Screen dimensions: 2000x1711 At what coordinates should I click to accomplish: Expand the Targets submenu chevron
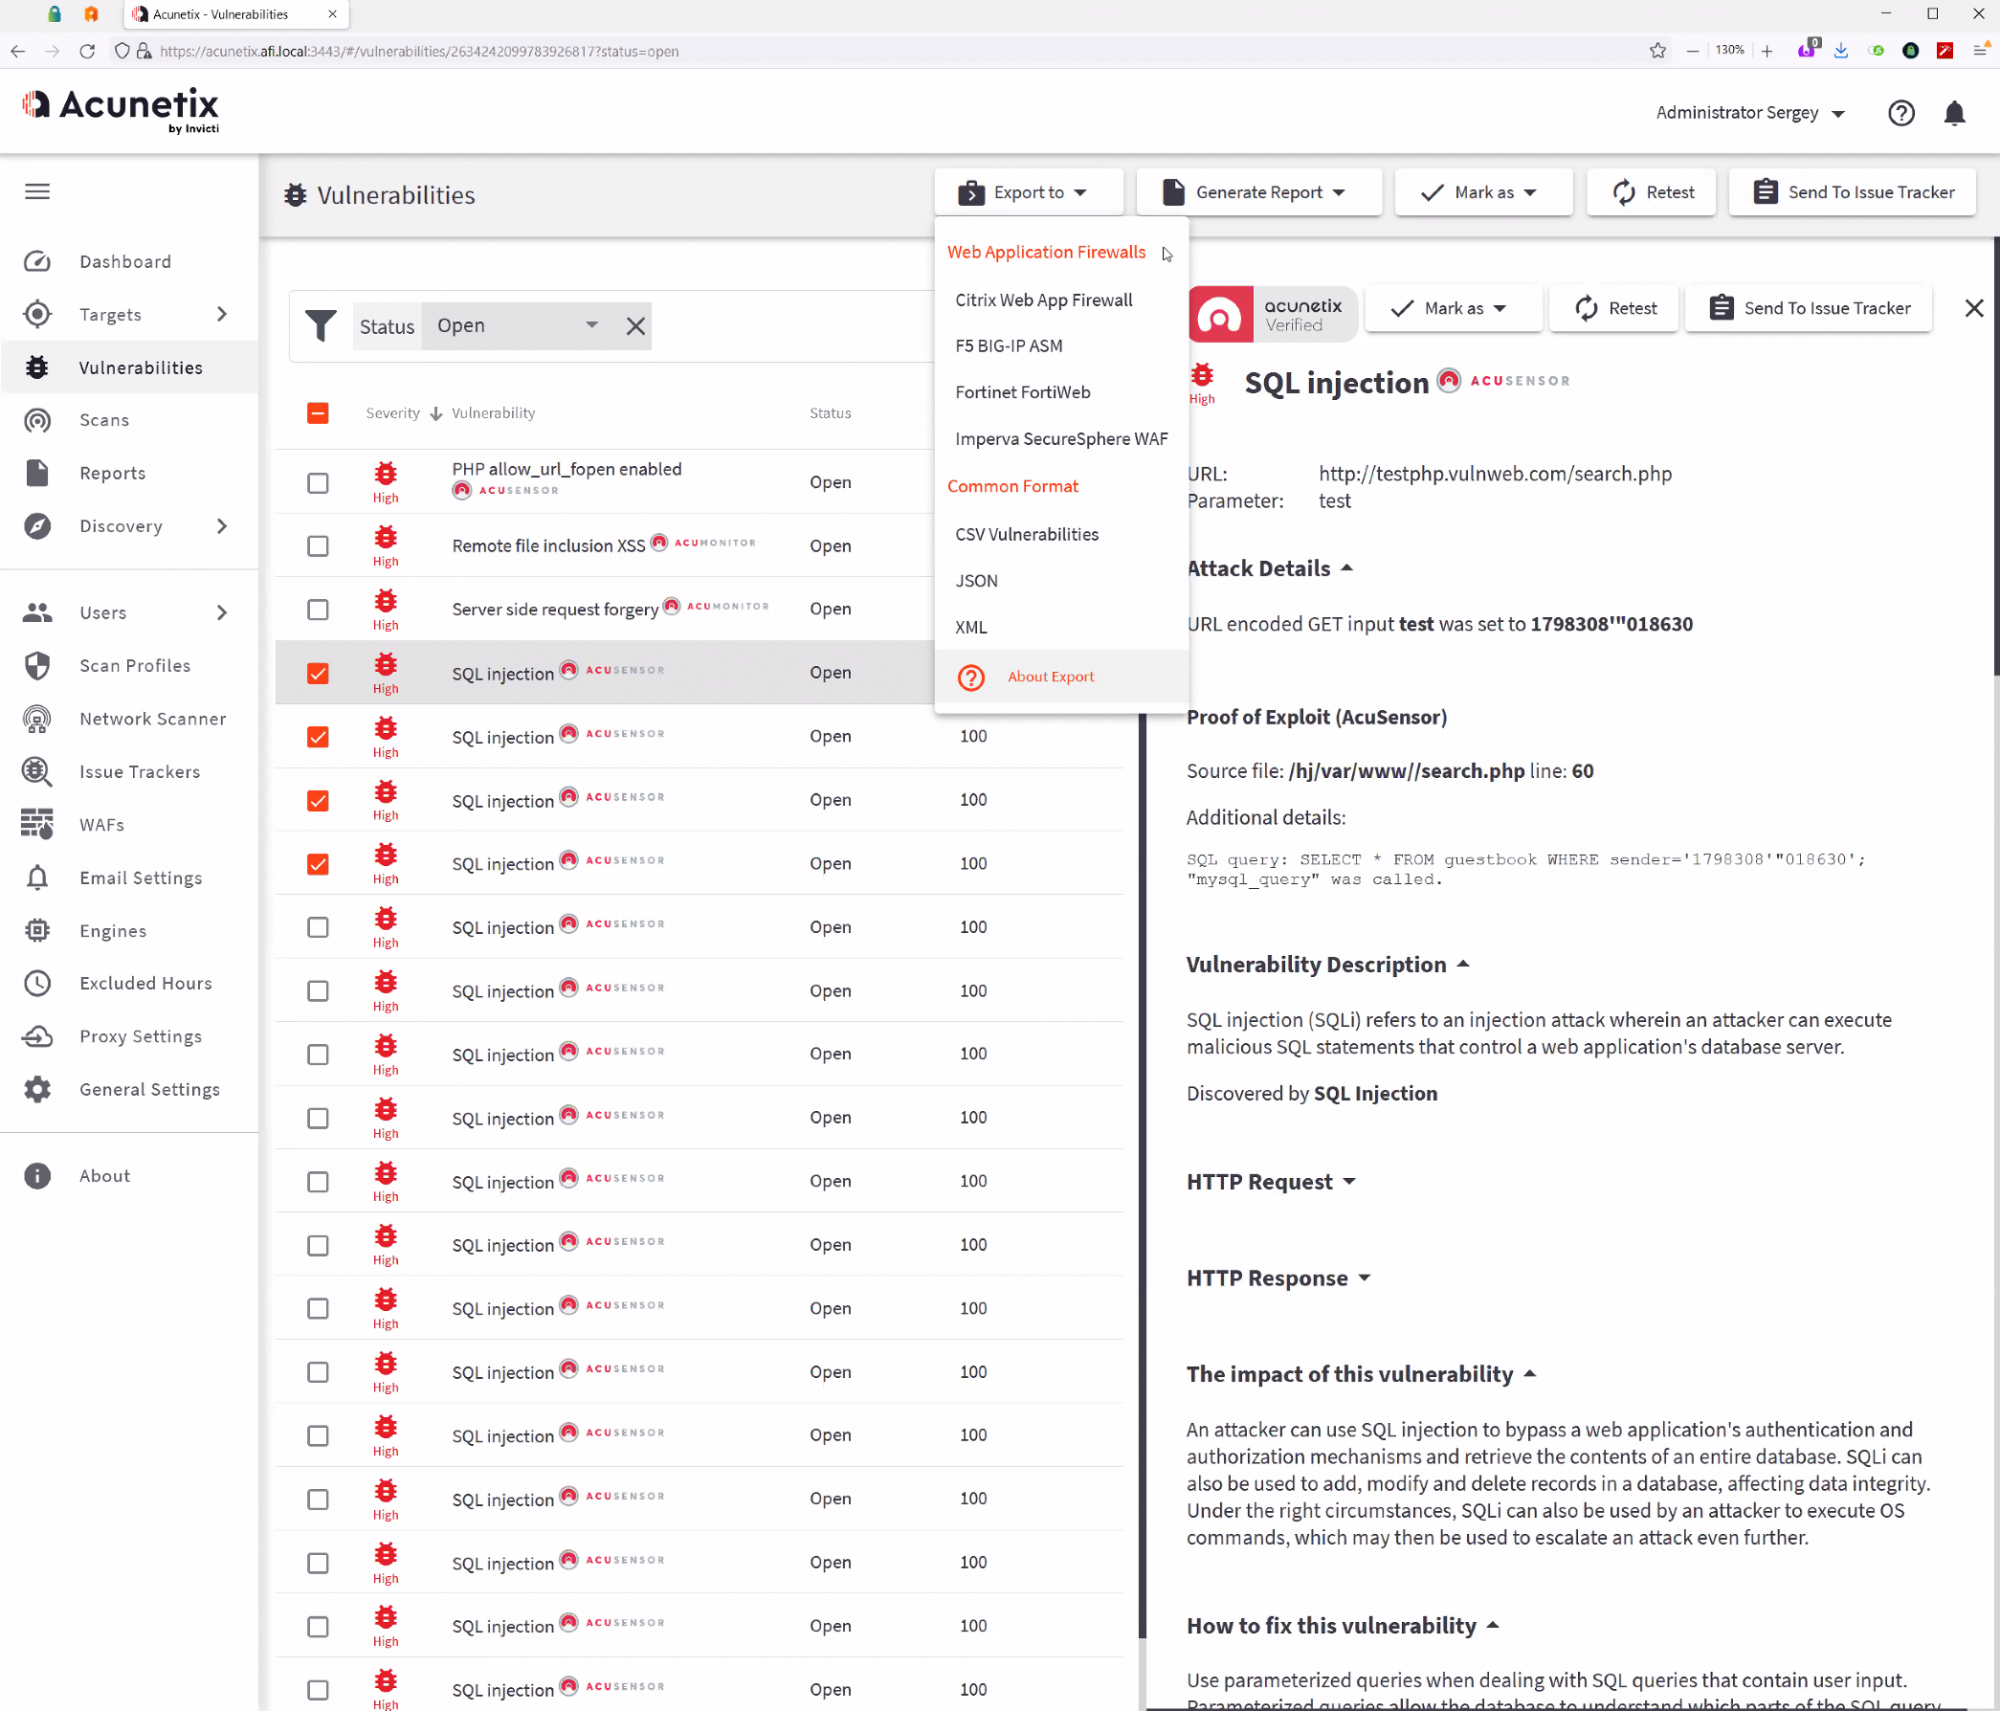pyautogui.click(x=222, y=314)
